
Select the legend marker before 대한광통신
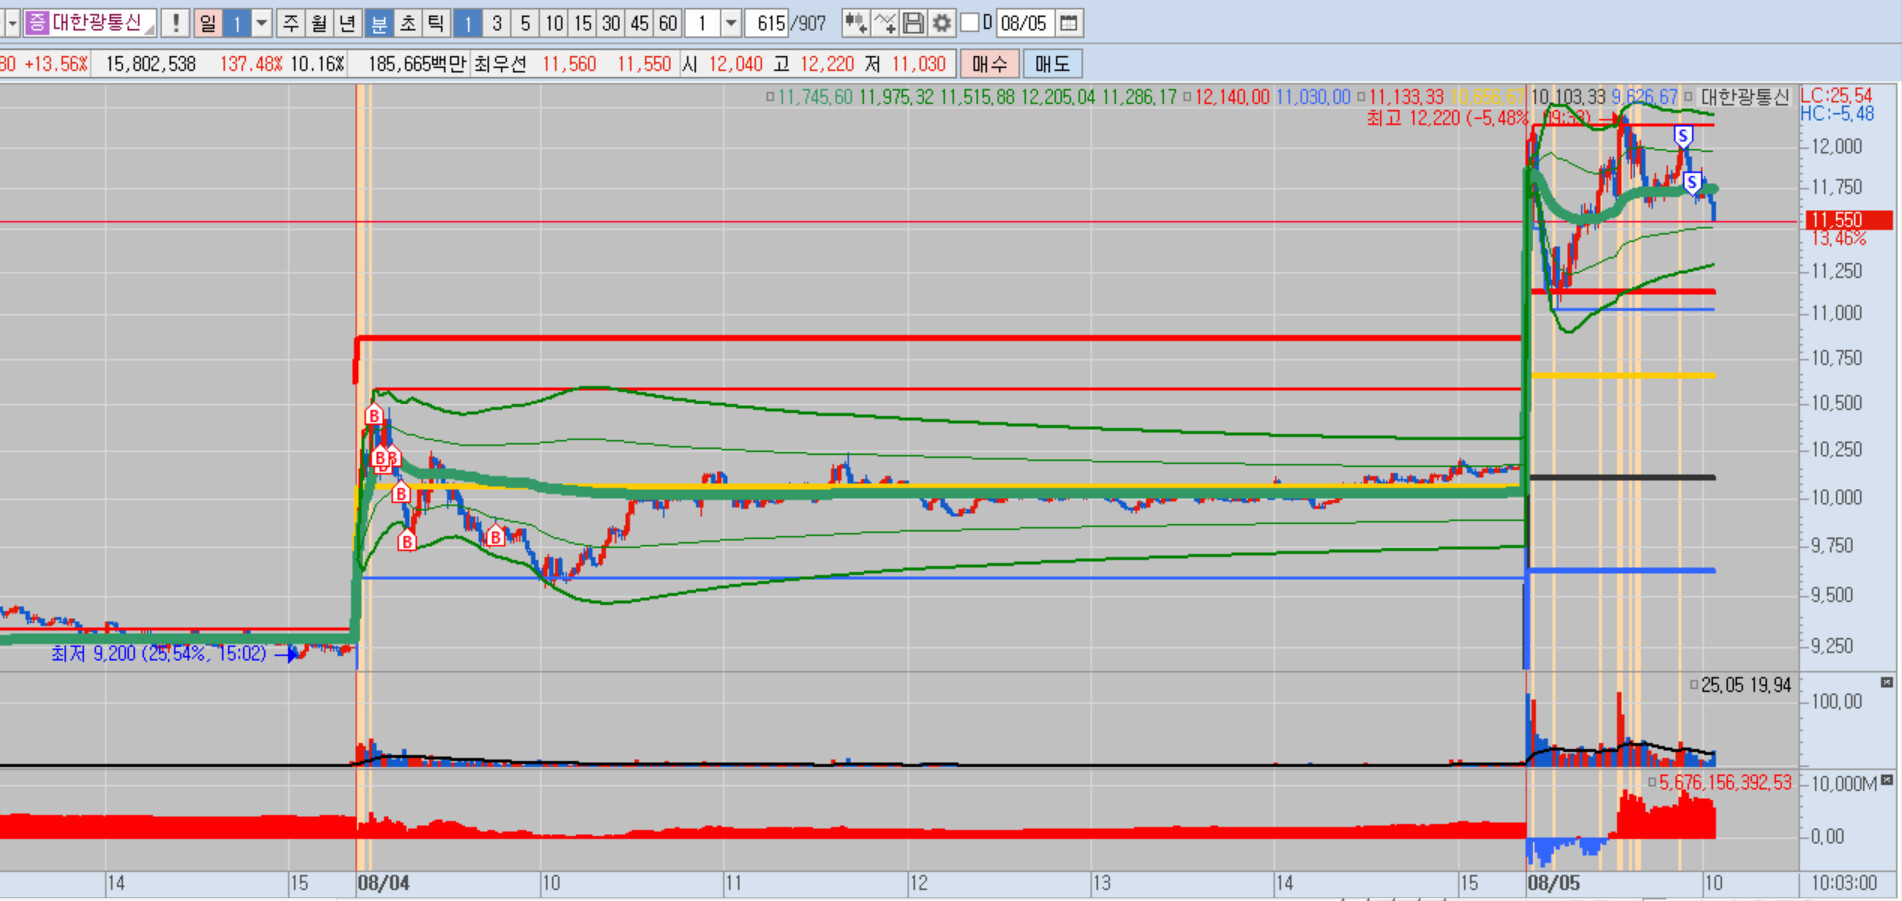click(x=1689, y=97)
